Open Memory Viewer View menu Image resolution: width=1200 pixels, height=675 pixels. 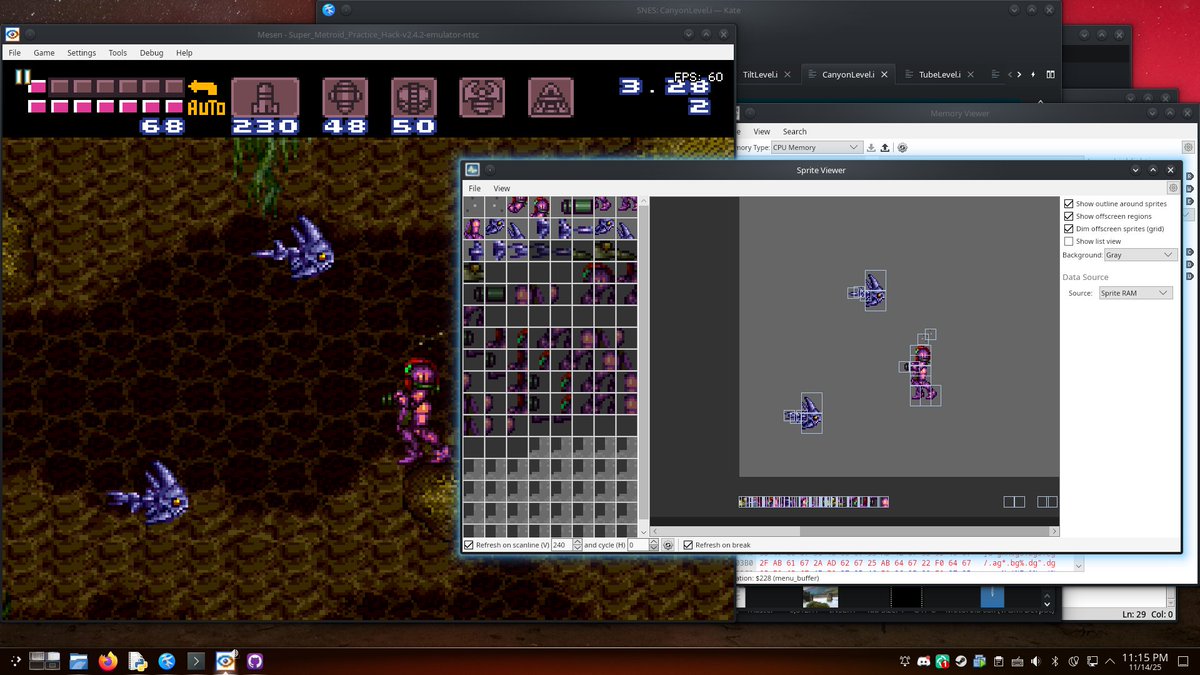[x=762, y=131]
